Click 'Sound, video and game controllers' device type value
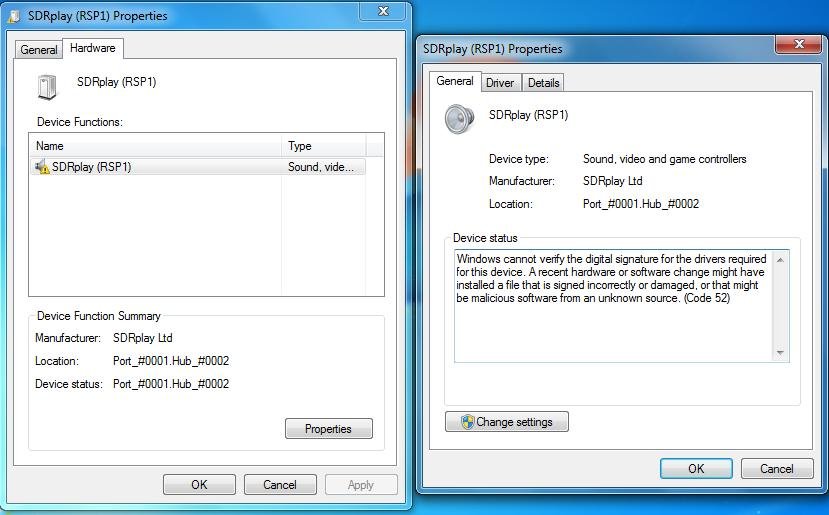 tap(665, 159)
